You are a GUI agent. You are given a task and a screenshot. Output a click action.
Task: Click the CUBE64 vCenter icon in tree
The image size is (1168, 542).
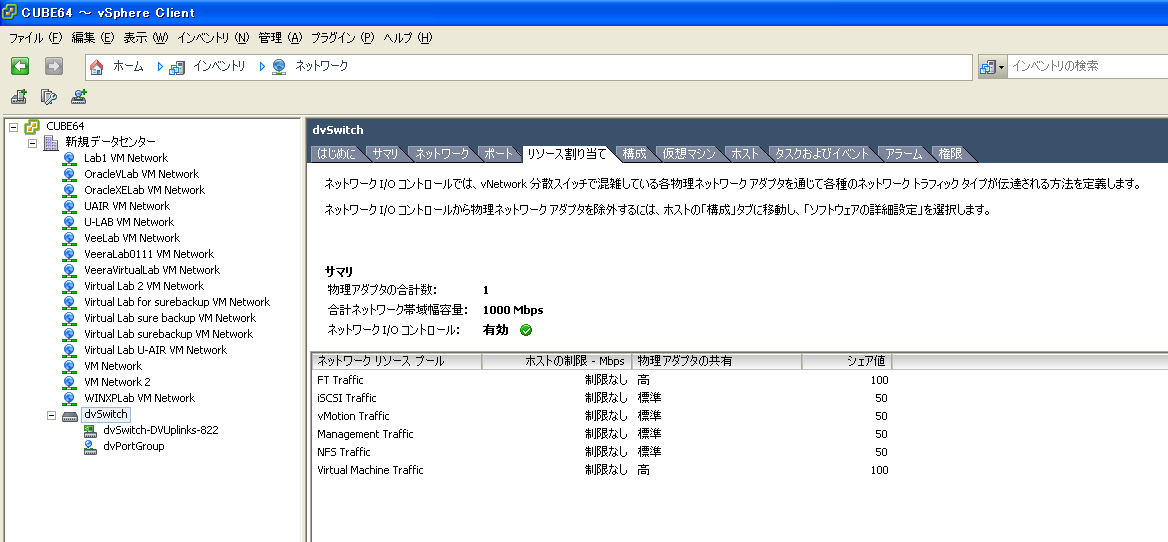pos(32,126)
